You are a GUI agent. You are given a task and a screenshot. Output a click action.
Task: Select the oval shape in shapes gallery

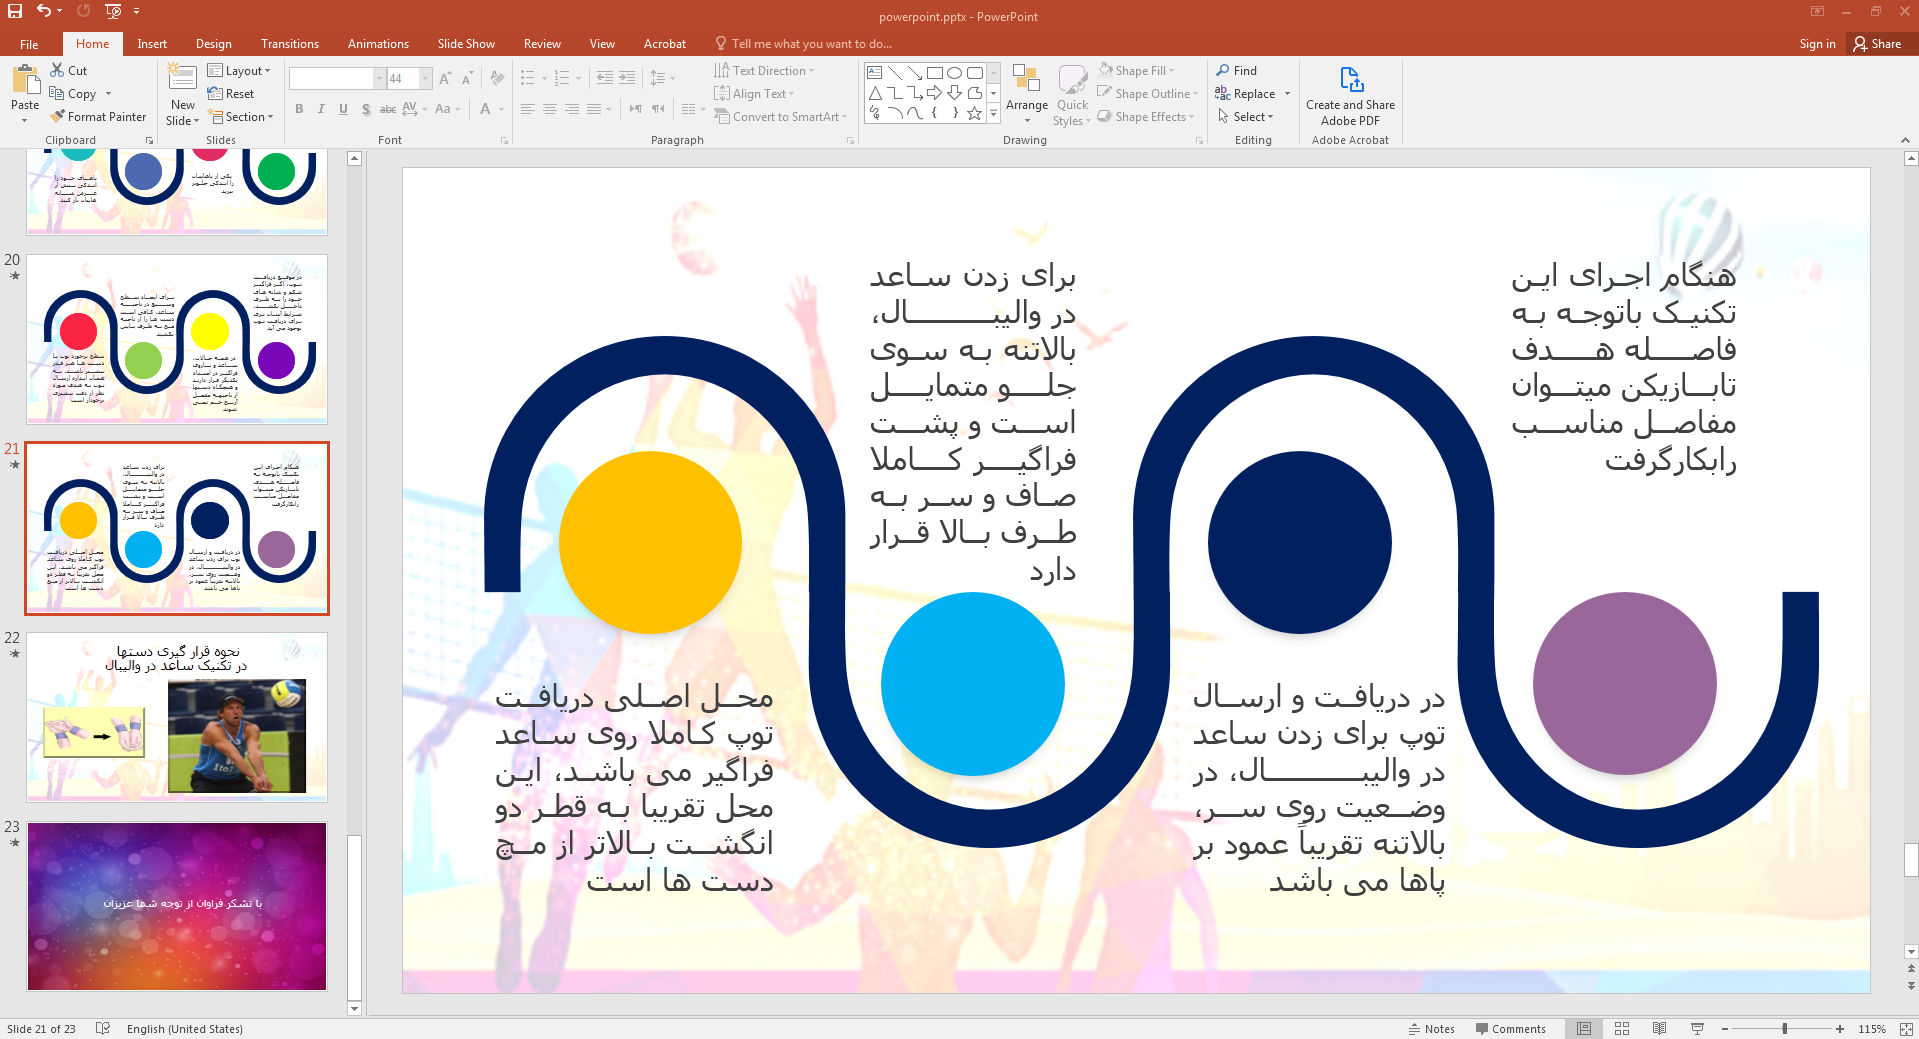pyautogui.click(x=954, y=73)
